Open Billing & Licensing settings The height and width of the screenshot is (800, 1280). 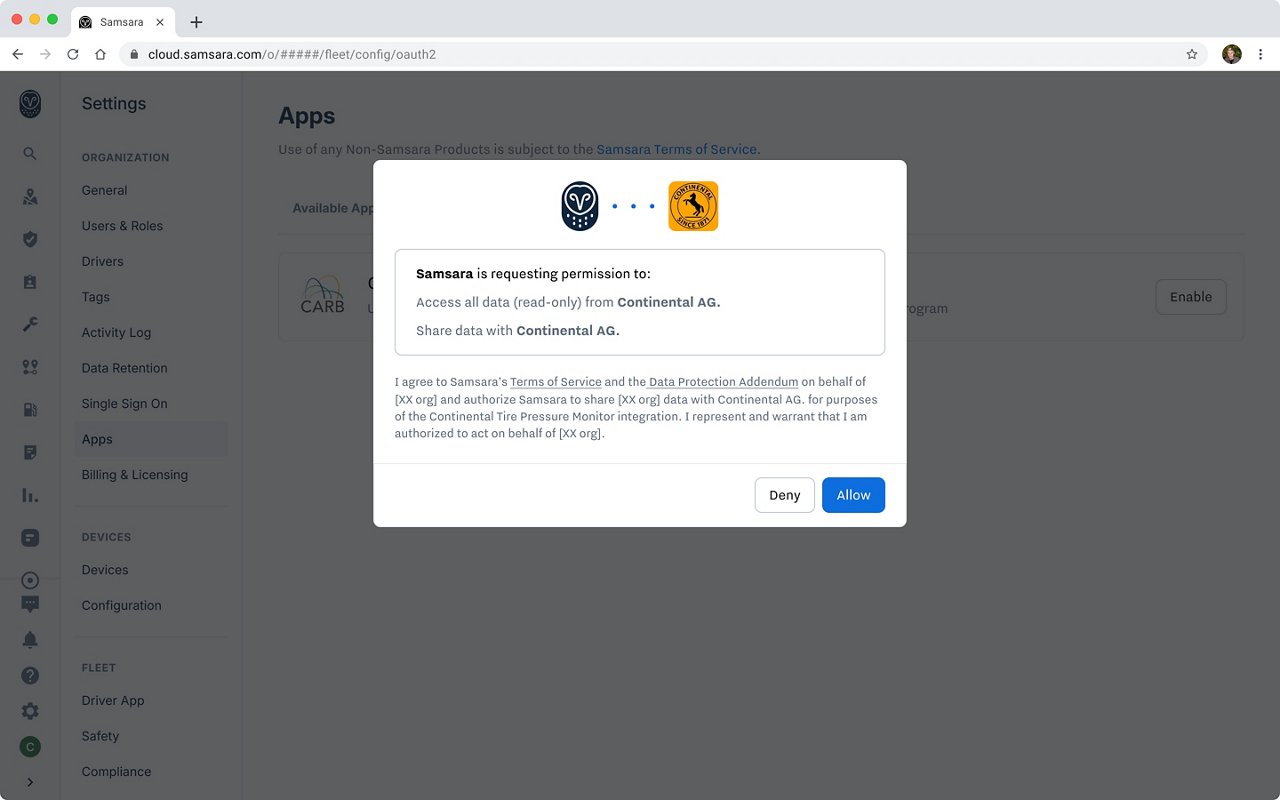tap(134, 474)
